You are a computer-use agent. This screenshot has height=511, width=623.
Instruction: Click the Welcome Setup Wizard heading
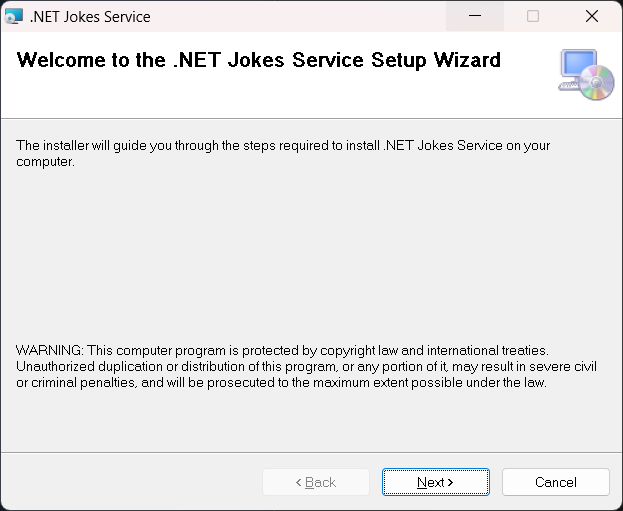click(x=259, y=60)
